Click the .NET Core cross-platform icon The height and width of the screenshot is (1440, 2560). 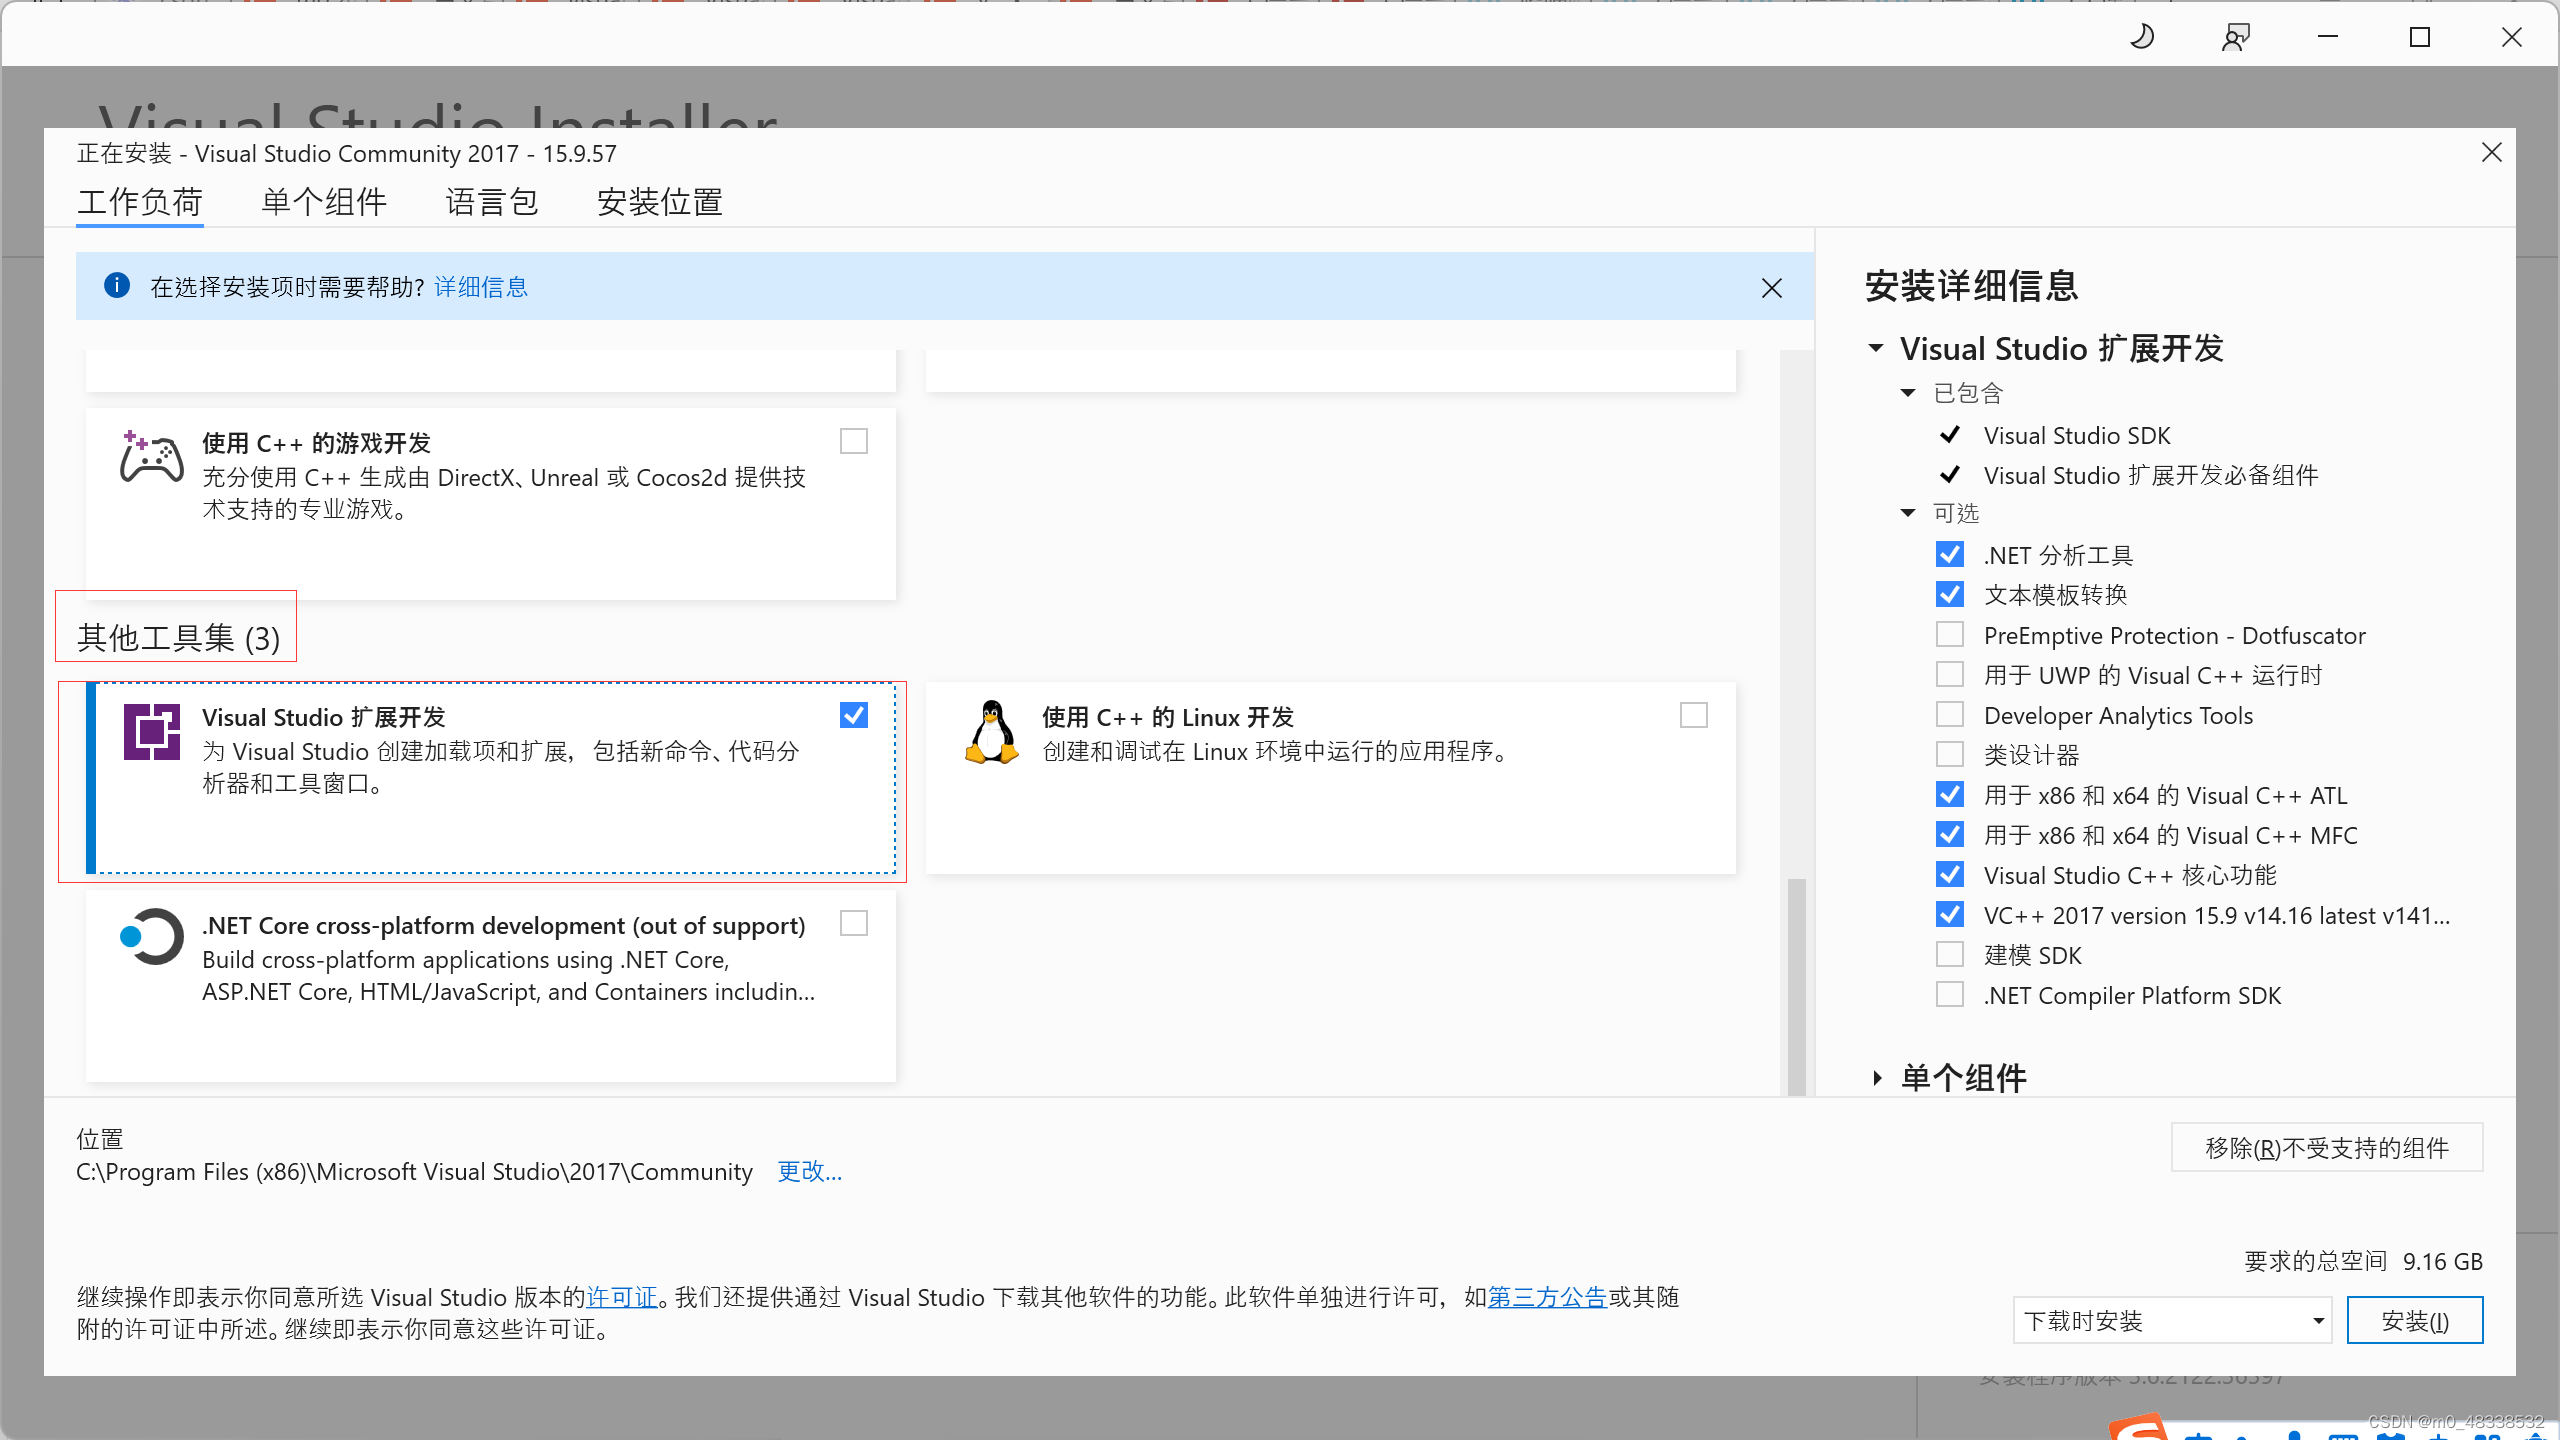[x=152, y=936]
